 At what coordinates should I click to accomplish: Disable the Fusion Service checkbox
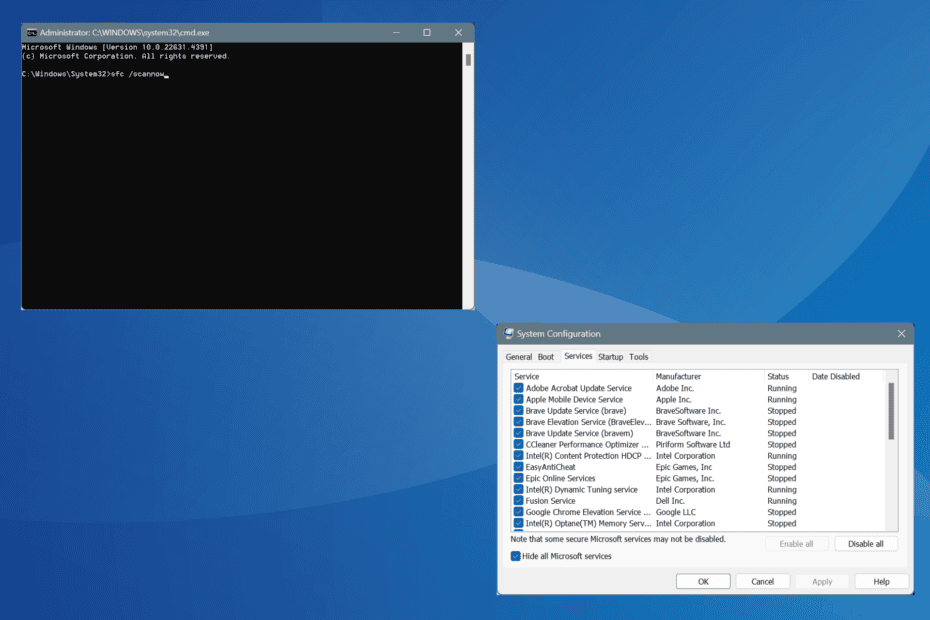tap(518, 501)
